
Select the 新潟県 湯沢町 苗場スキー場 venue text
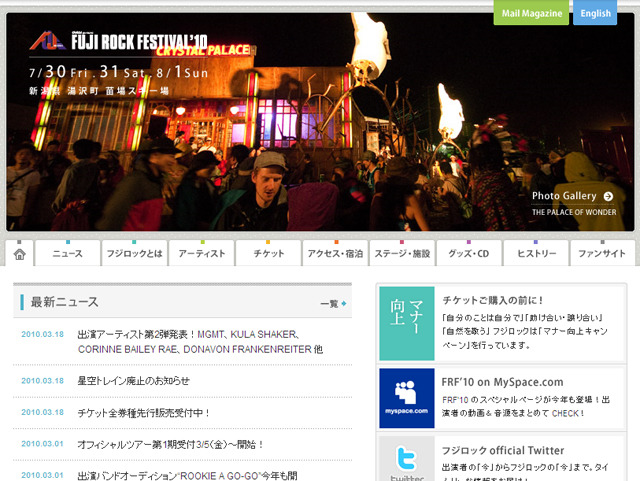pyautogui.click(x=99, y=91)
